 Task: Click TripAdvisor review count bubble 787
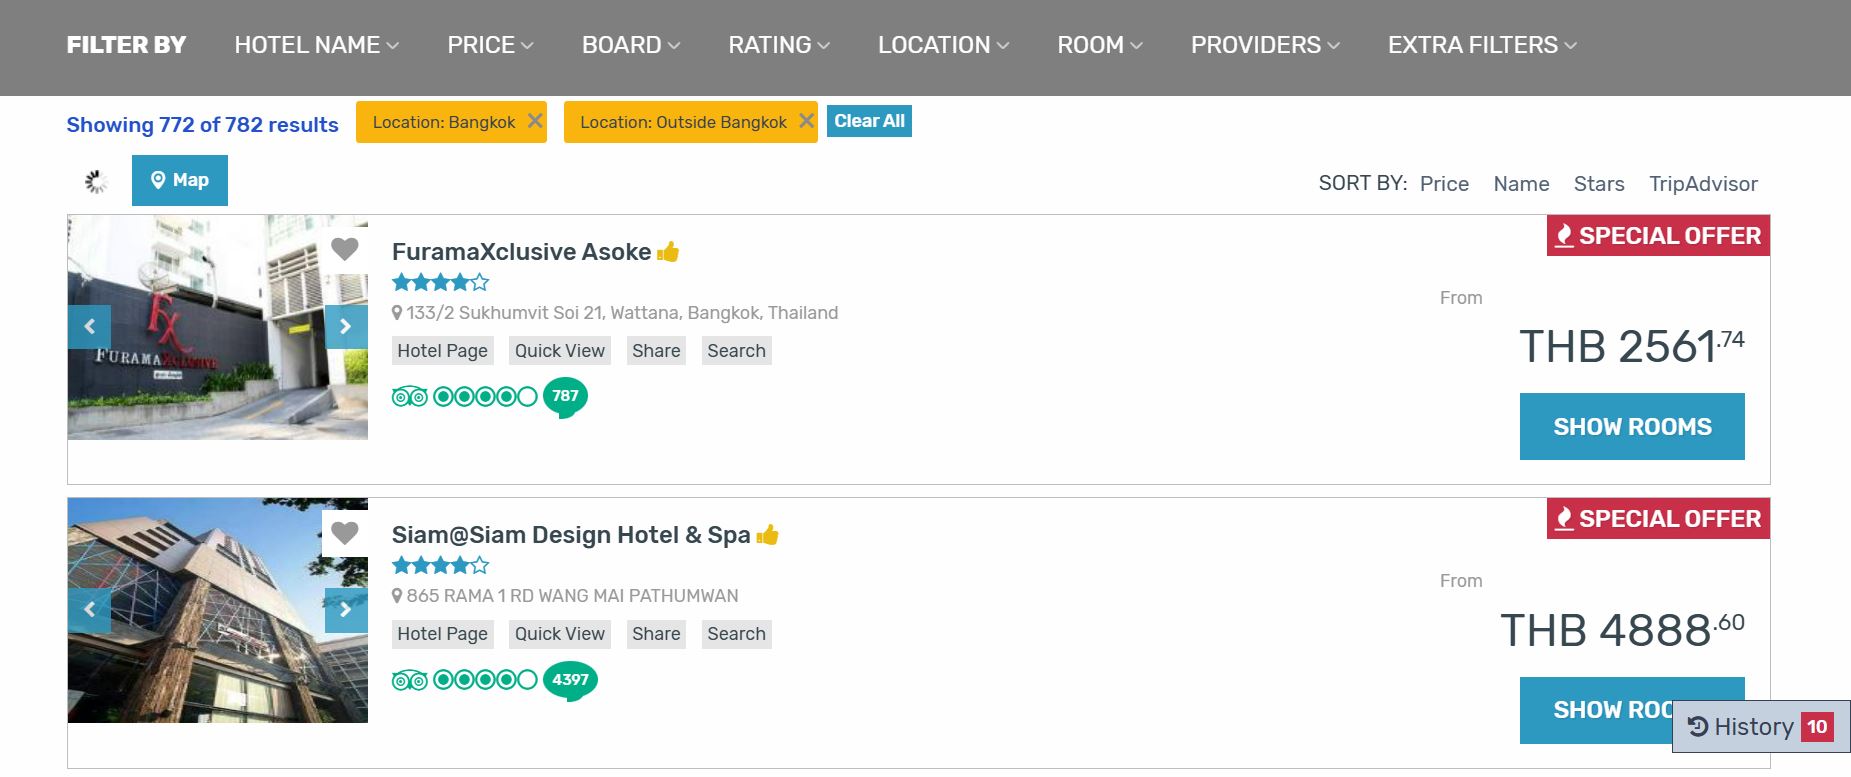tap(565, 396)
